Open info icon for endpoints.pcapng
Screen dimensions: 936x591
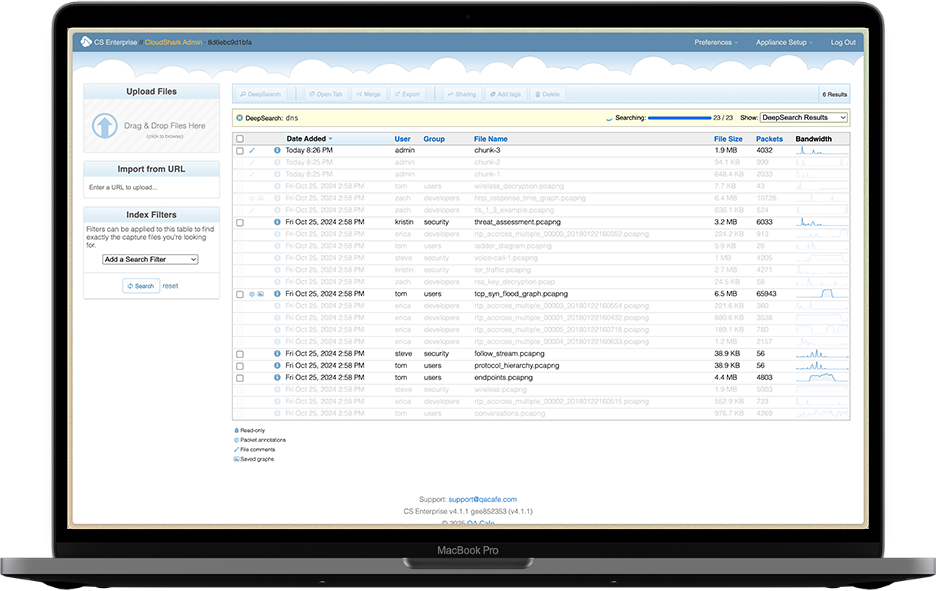pos(277,377)
